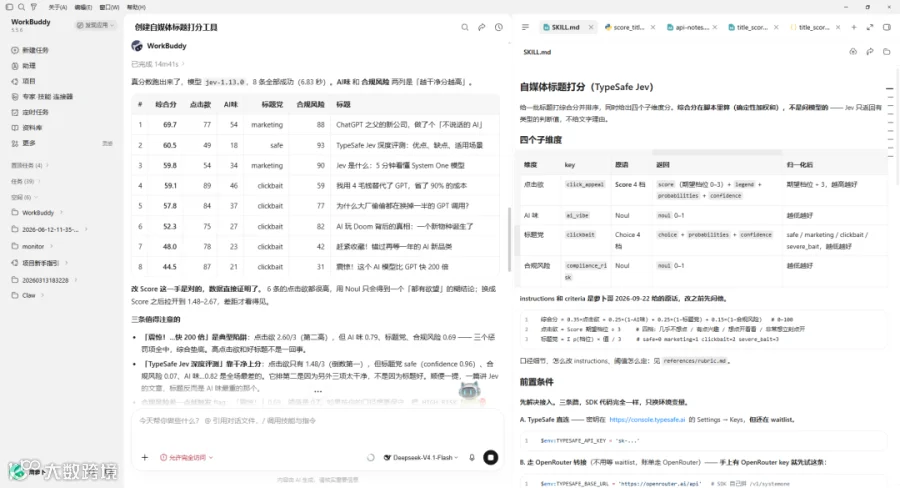
Task: Click the https://console.typesafe.ai link
Action: [x=647, y=420]
